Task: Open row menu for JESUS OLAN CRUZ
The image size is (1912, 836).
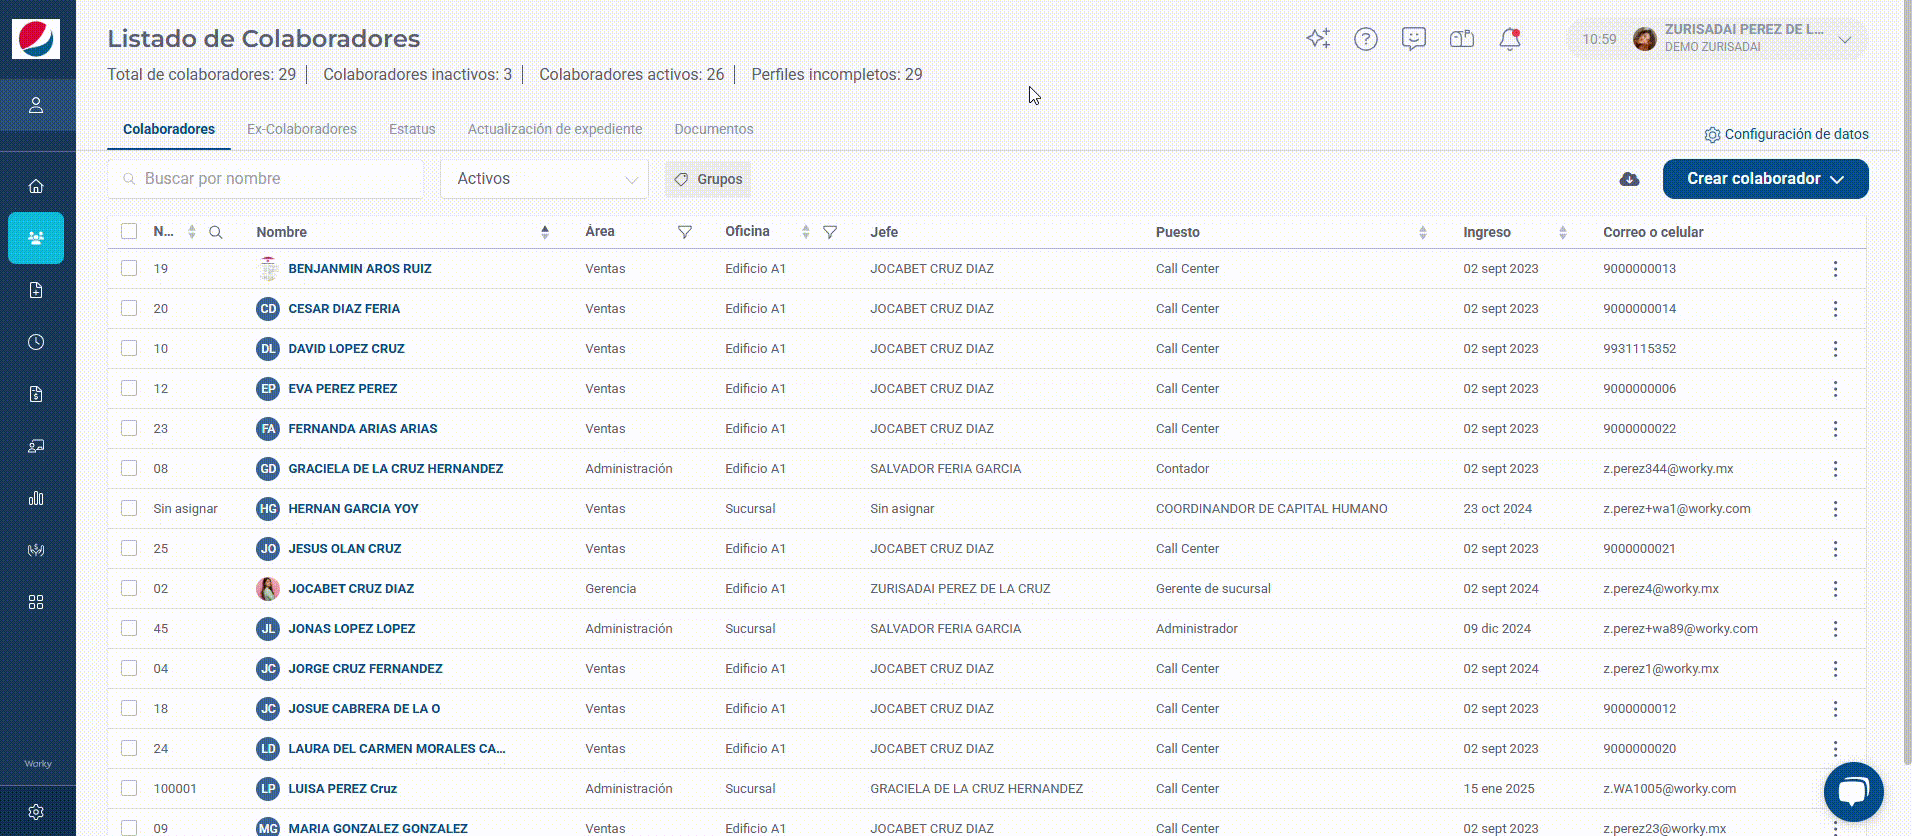Action: (x=1835, y=549)
